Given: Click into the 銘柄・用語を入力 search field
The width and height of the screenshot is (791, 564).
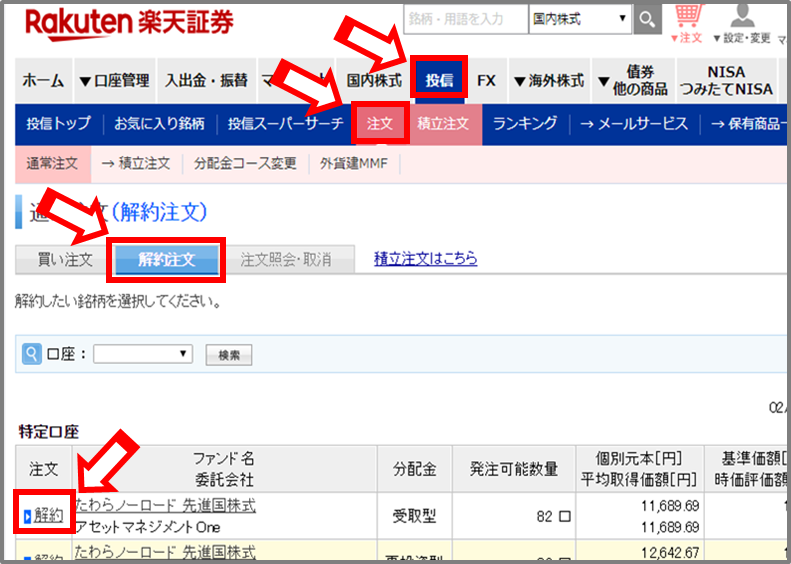Looking at the screenshot, I should coord(466,19).
